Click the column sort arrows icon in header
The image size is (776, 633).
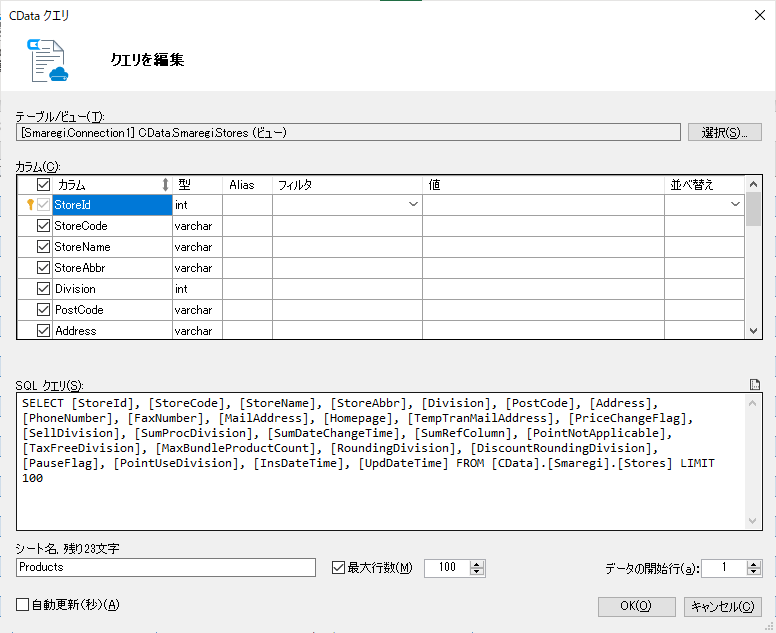coord(165,185)
